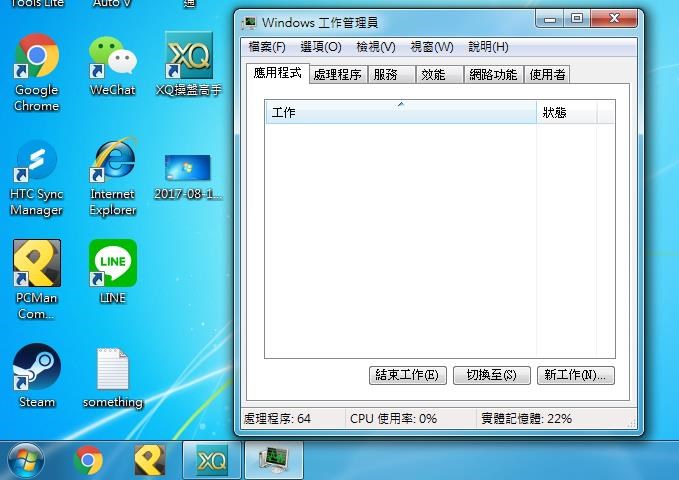Launch WeChat desktop shortcut
Screen dimensions: 679x480
113,65
